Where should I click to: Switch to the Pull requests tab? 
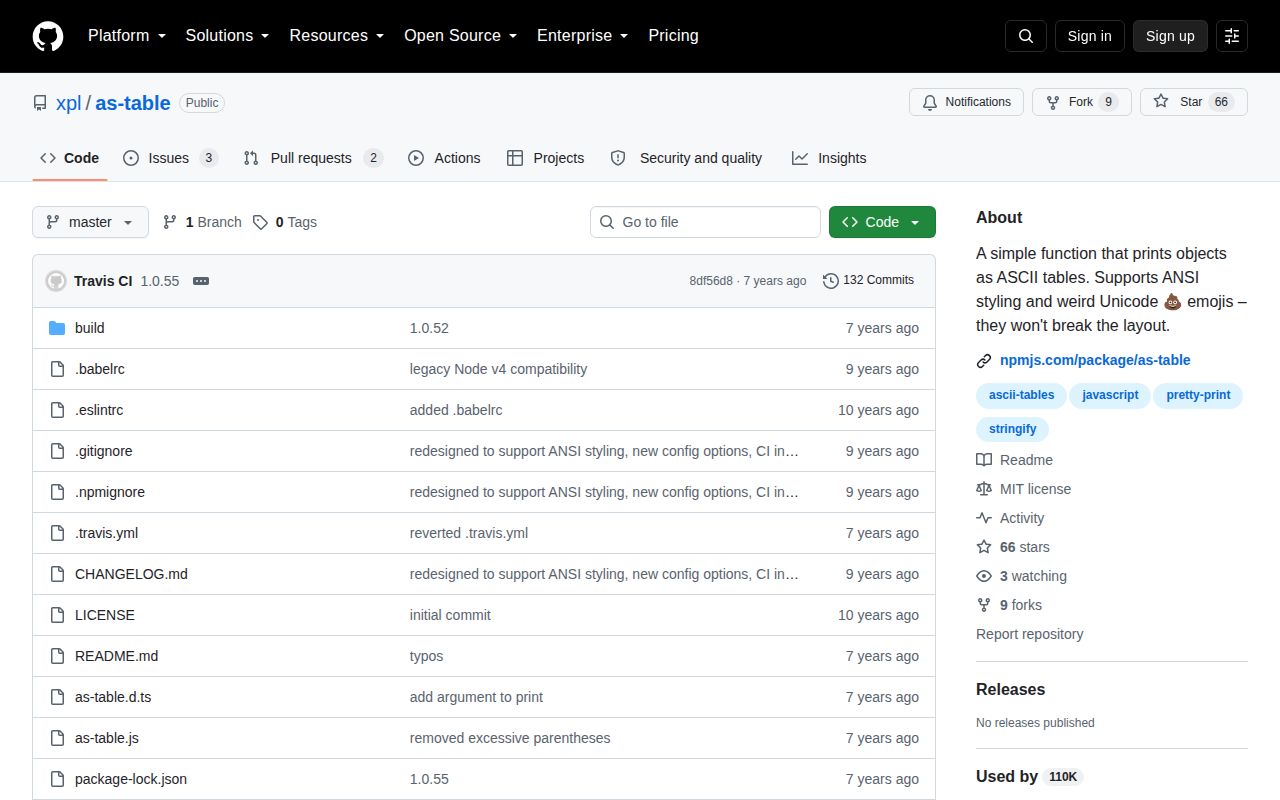pos(312,158)
